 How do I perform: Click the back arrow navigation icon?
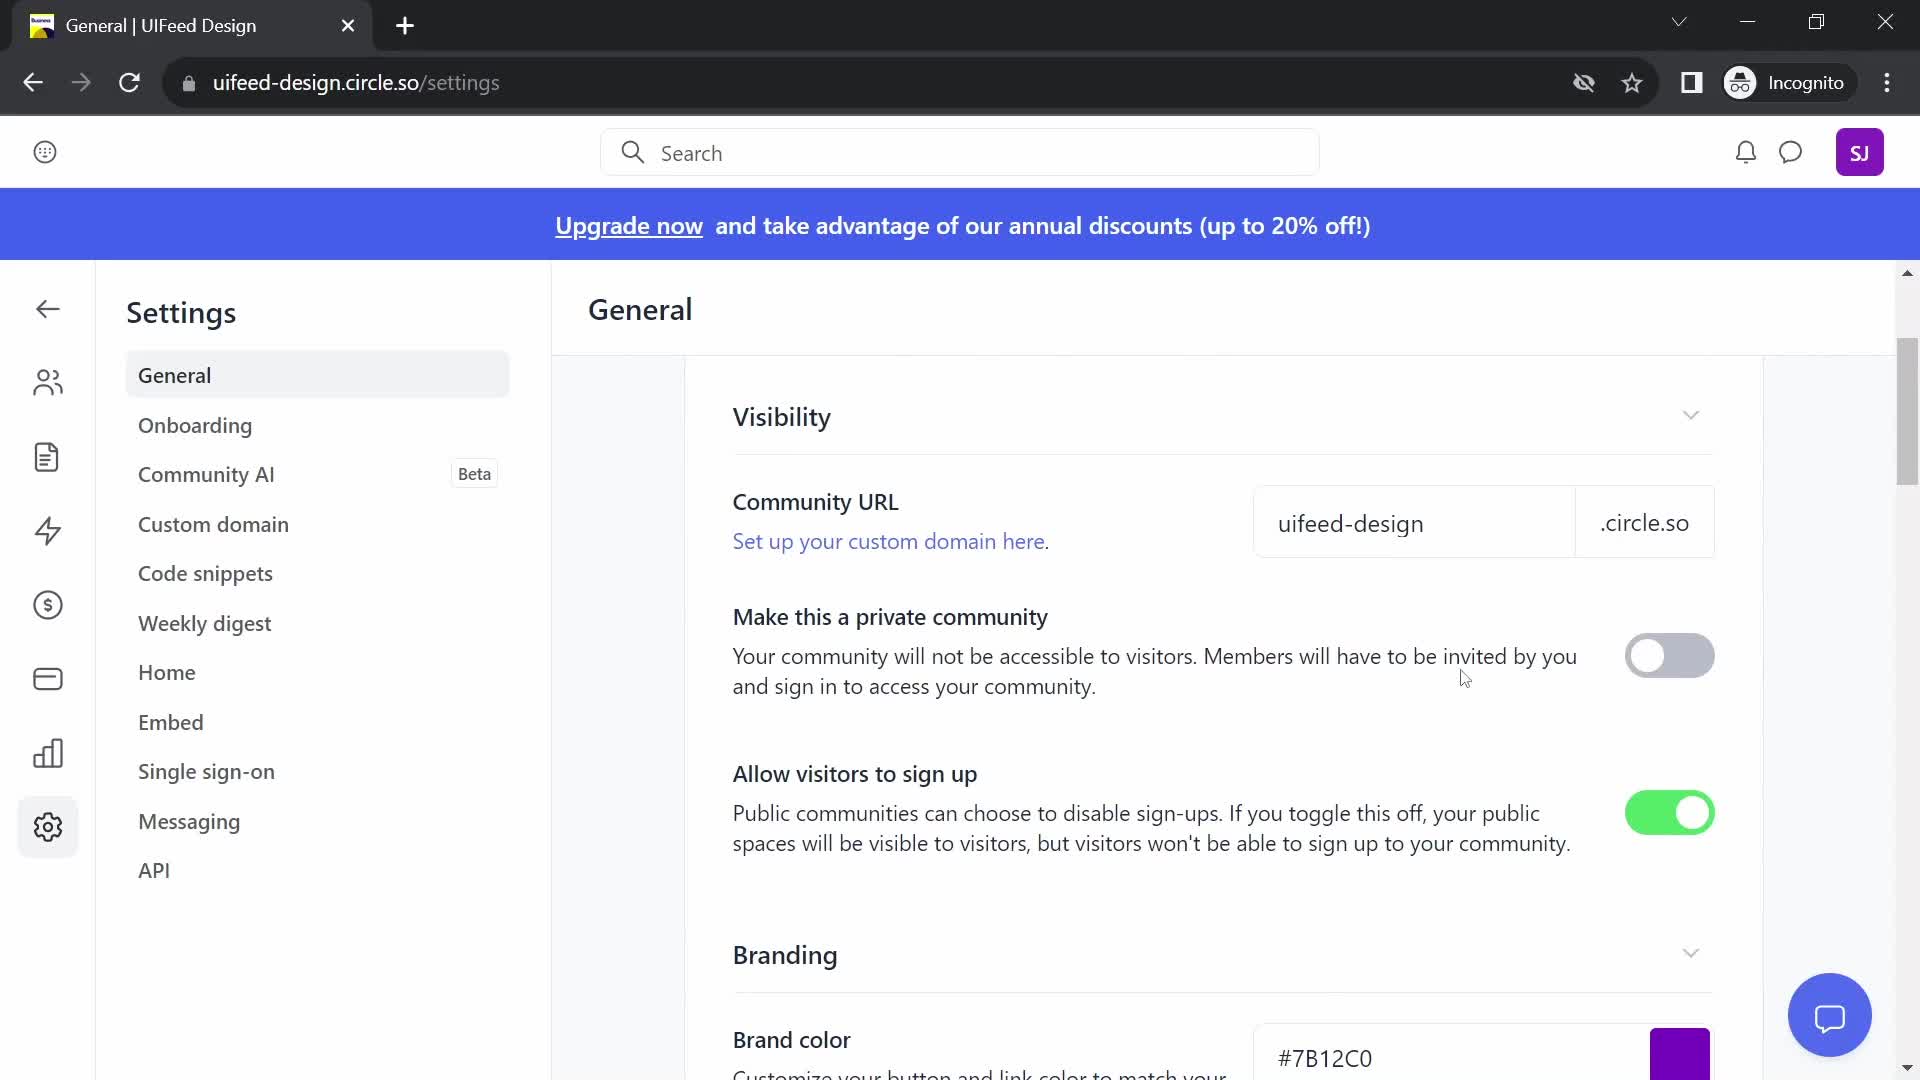point(47,309)
